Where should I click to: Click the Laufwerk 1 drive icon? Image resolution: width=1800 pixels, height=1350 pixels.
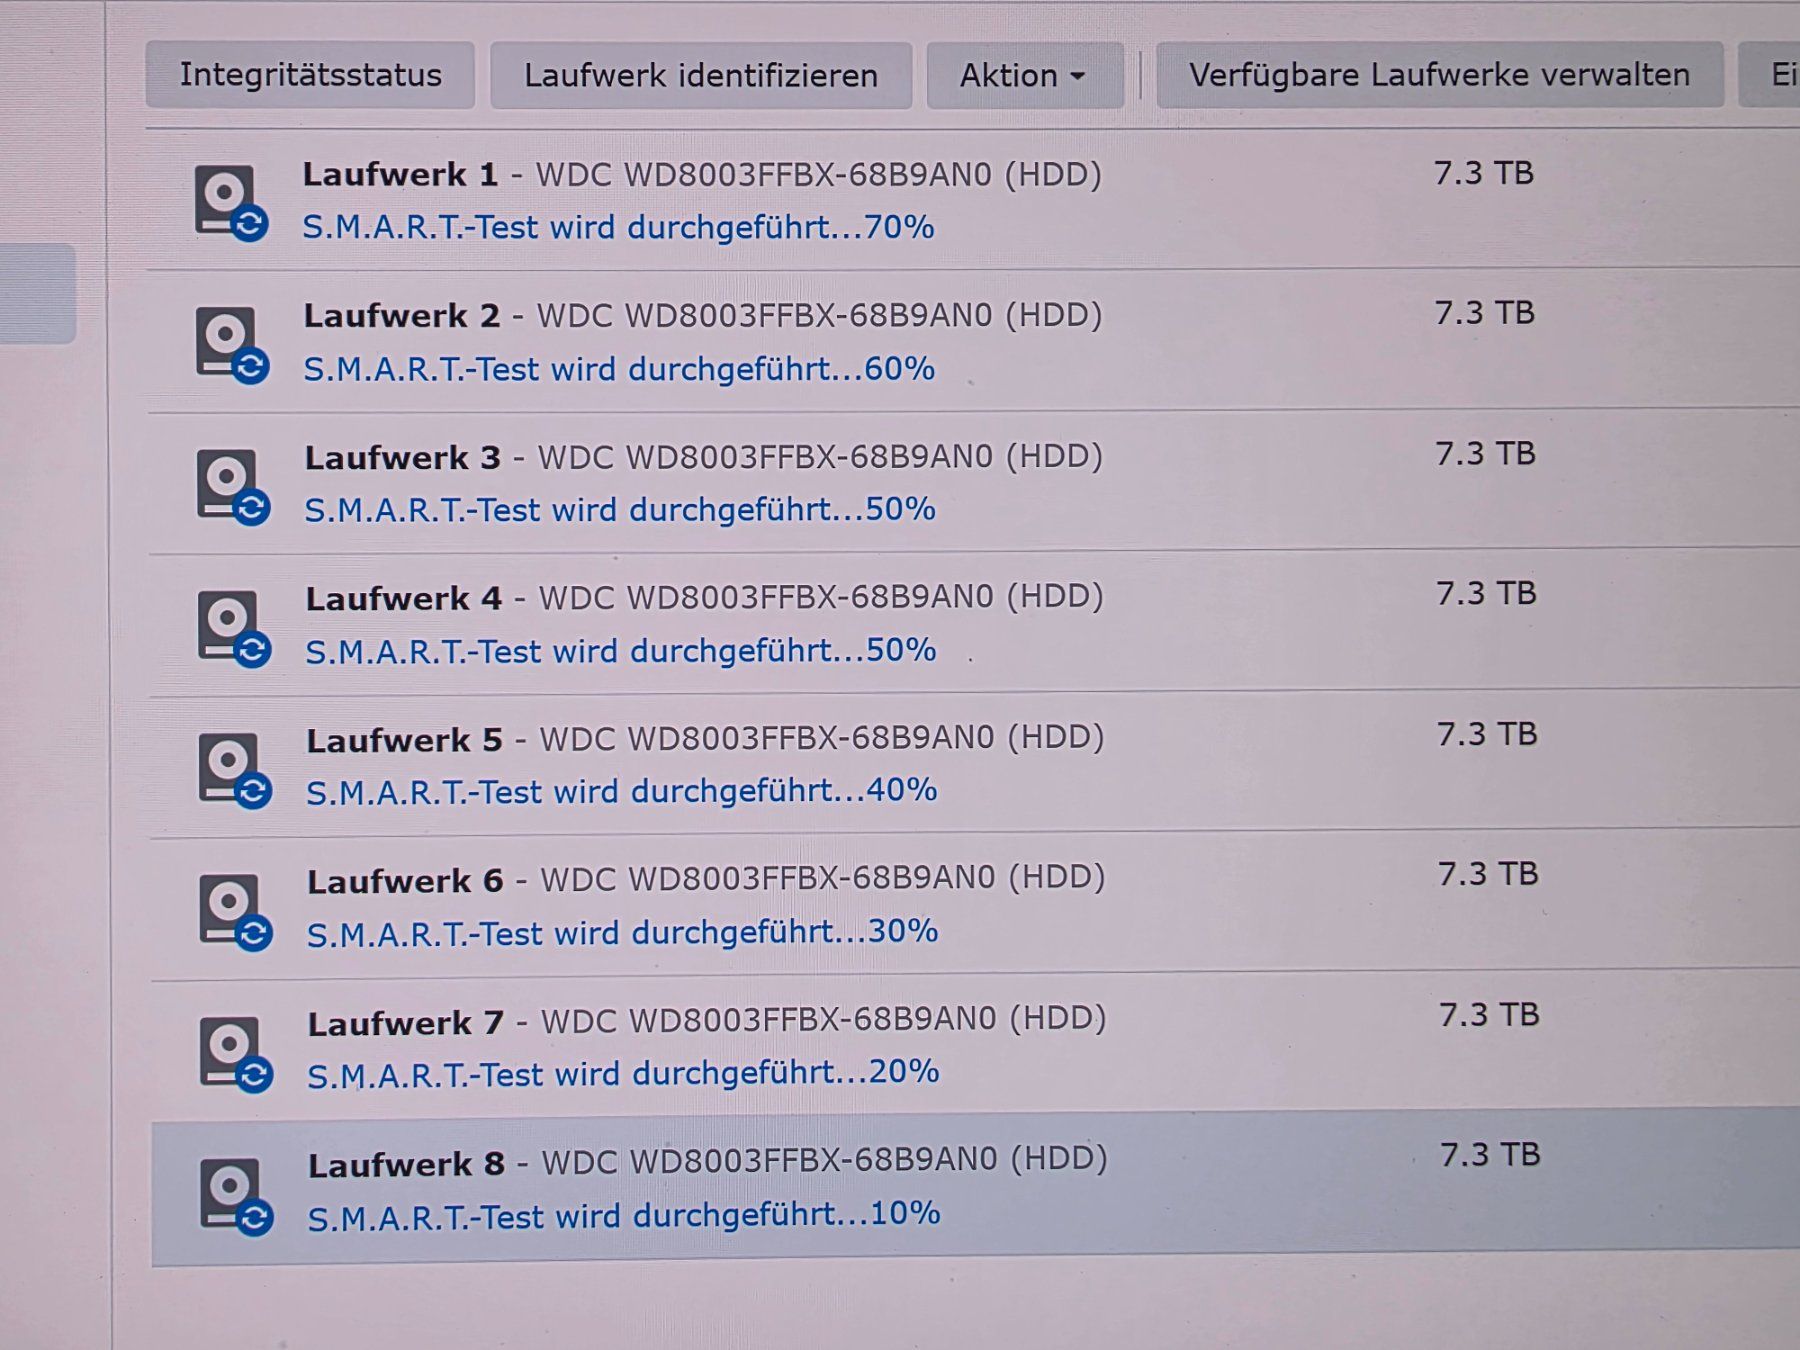[231, 203]
